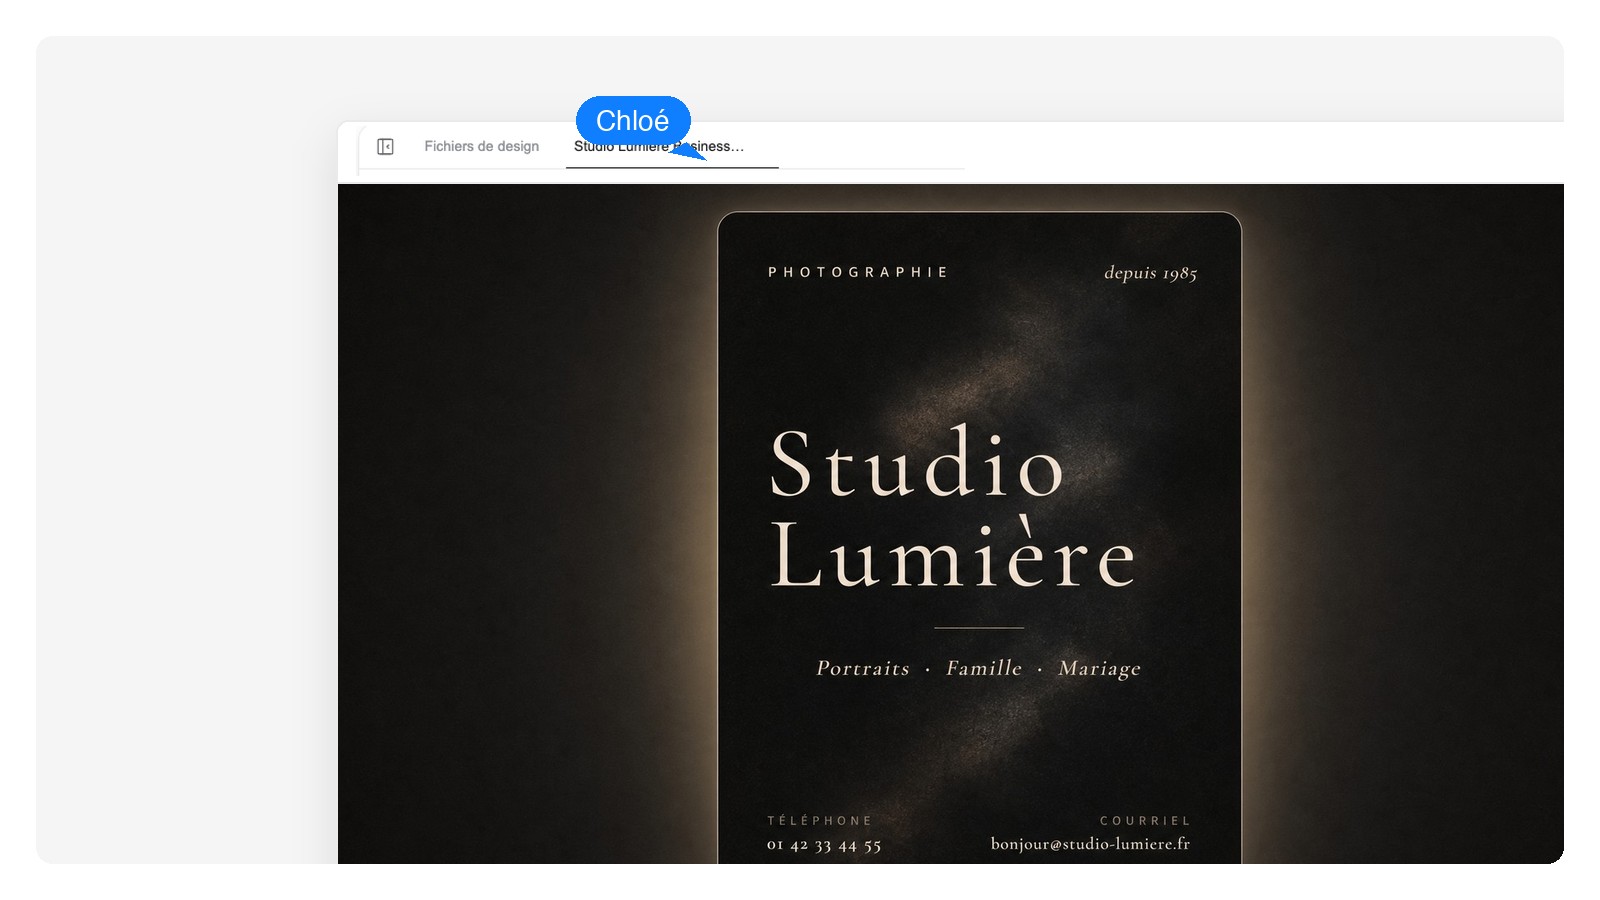Click the phone number 01 42 33 44 55
1600x900 pixels.
(824, 845)
